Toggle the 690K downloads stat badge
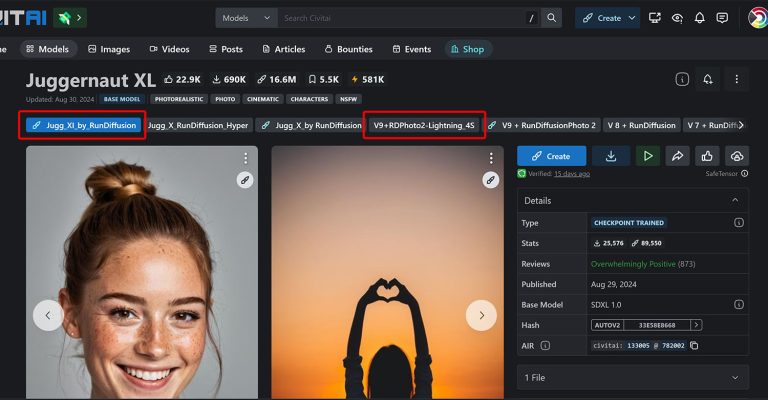The image size is (768, 400). tap(228, 79)
